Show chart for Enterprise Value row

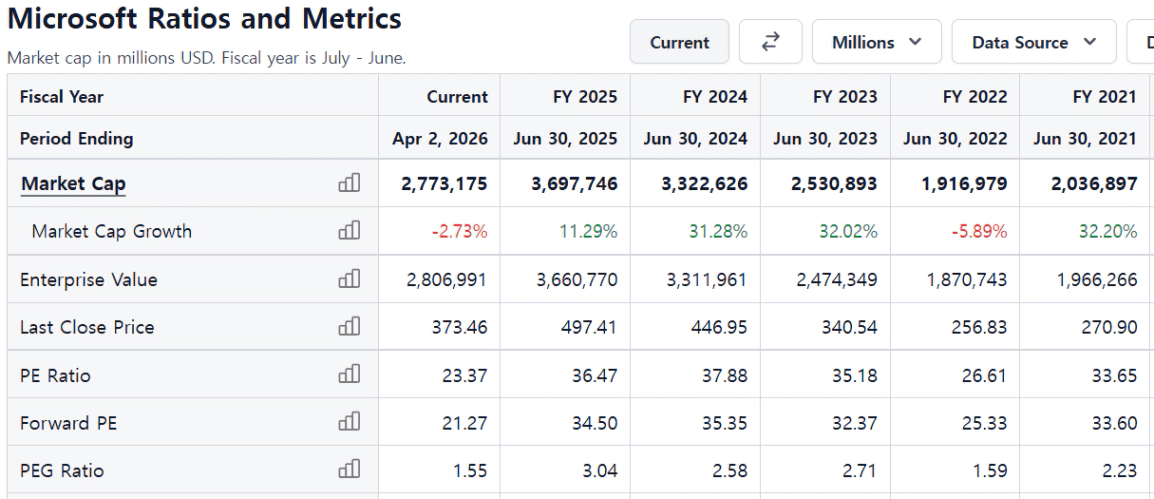(349, 280)
